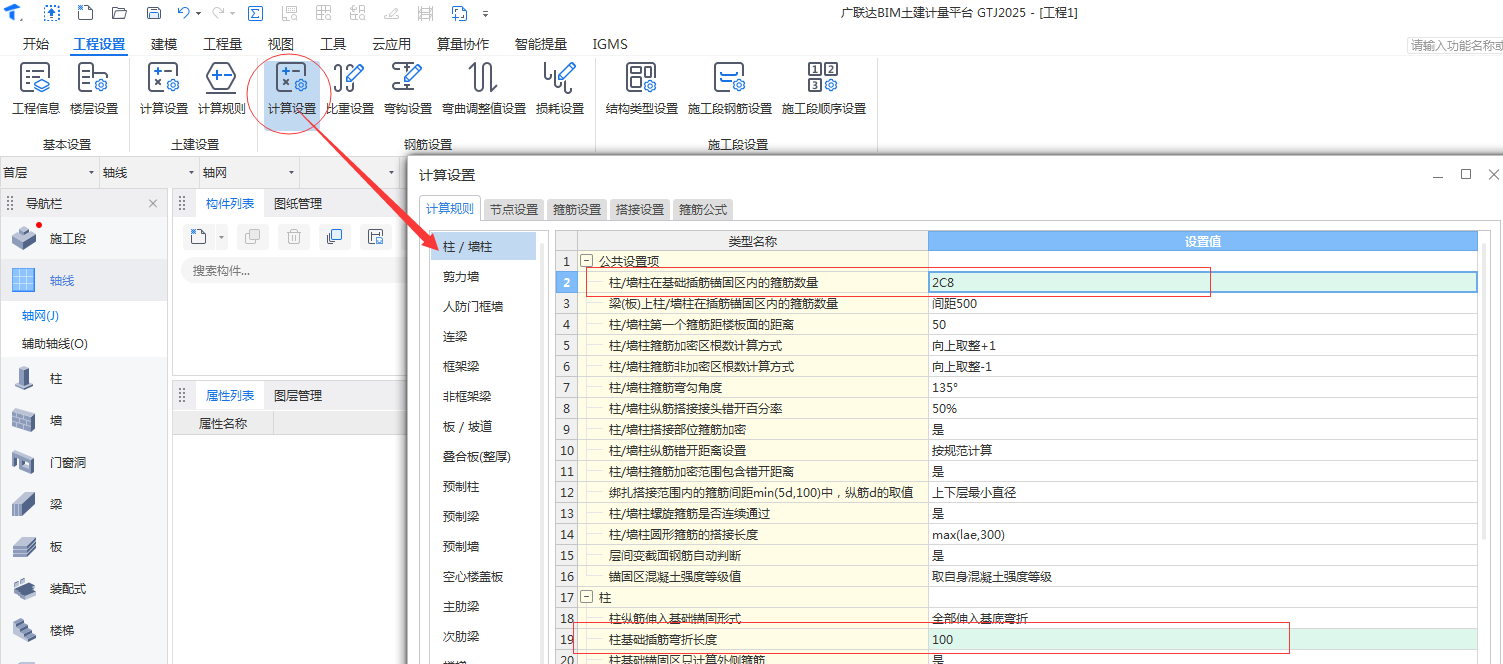Open 楼层设置 floor settings icon
The height and width of the screenshot is (664, 1503).
pyautogui.click(x=94, y=88)
